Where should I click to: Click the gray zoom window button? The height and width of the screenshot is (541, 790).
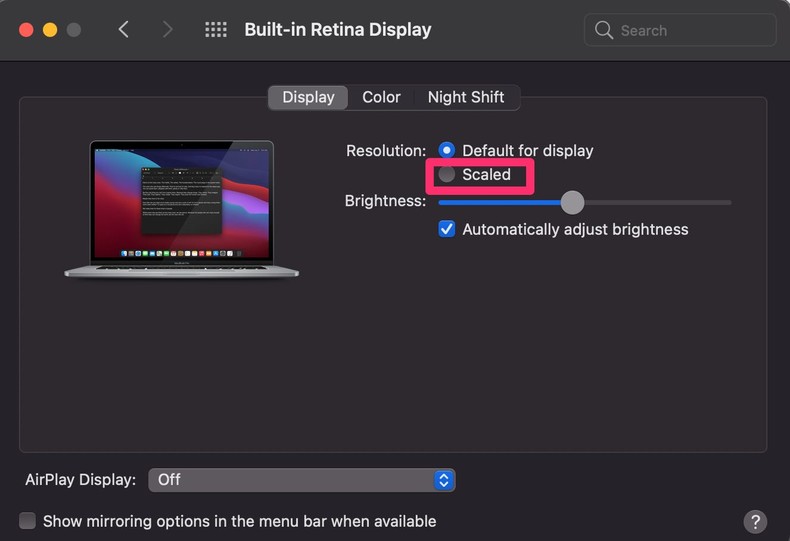pyautogui.click(x=74, y=30)
